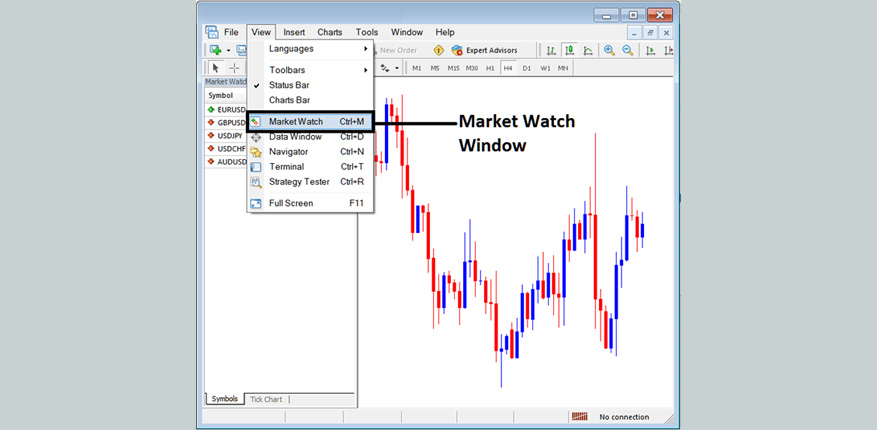
Task: Toggle Charts Bar in View menu
Action: point(289,100)
